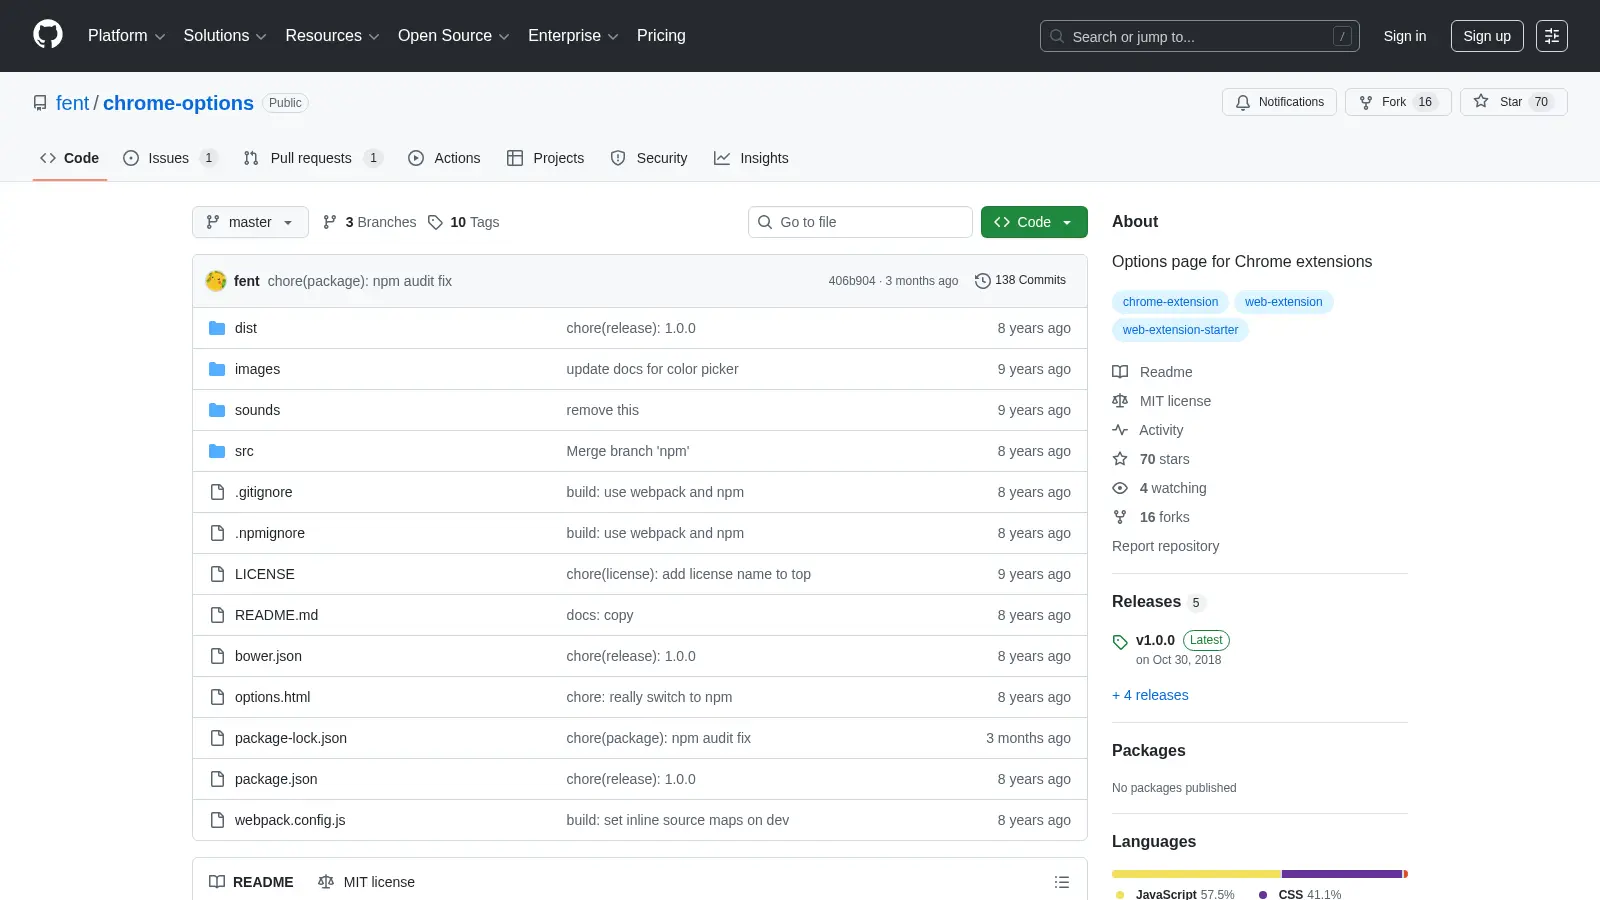Expand the Resources menu
This screenshot has height=900, width=1600.
coord(332,35)
